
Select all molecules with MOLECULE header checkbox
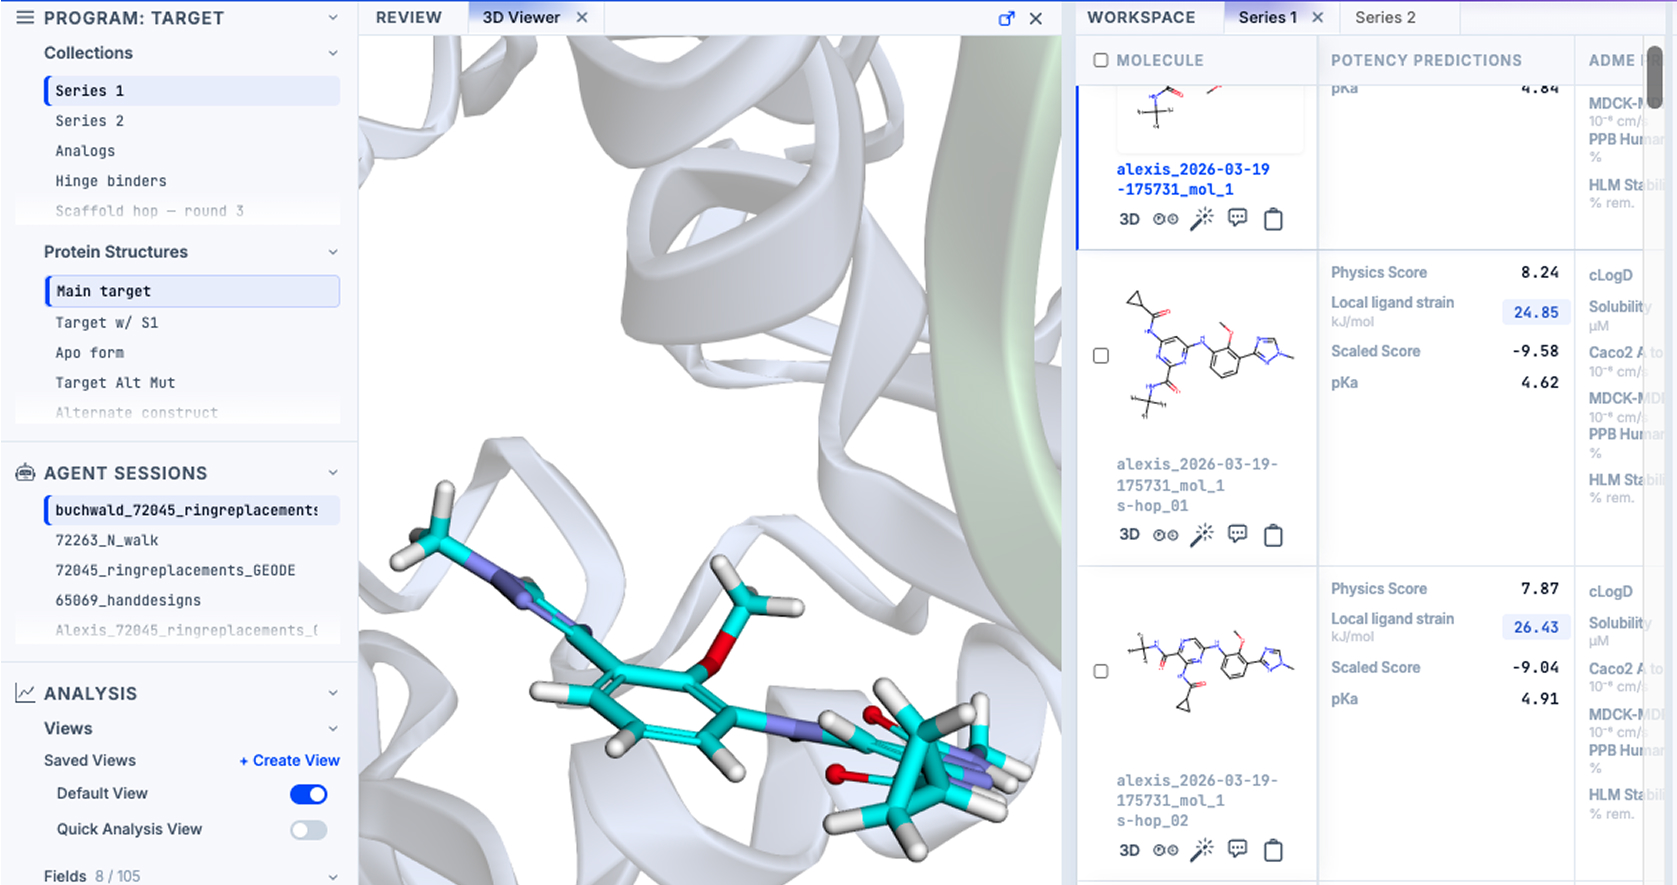click(1101, 60)
